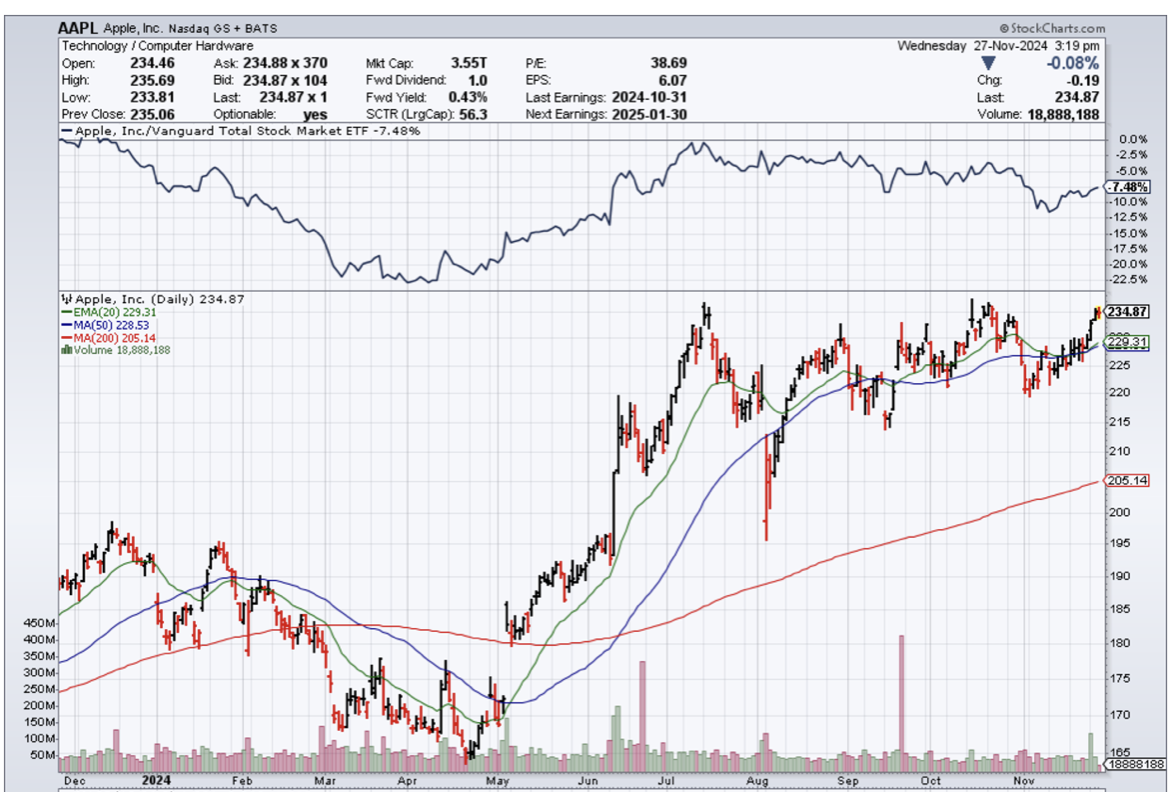This screenshot has height=794, width=1170.
Task: Click the down-arrow price change icon
Action: [x=989, y=63]
